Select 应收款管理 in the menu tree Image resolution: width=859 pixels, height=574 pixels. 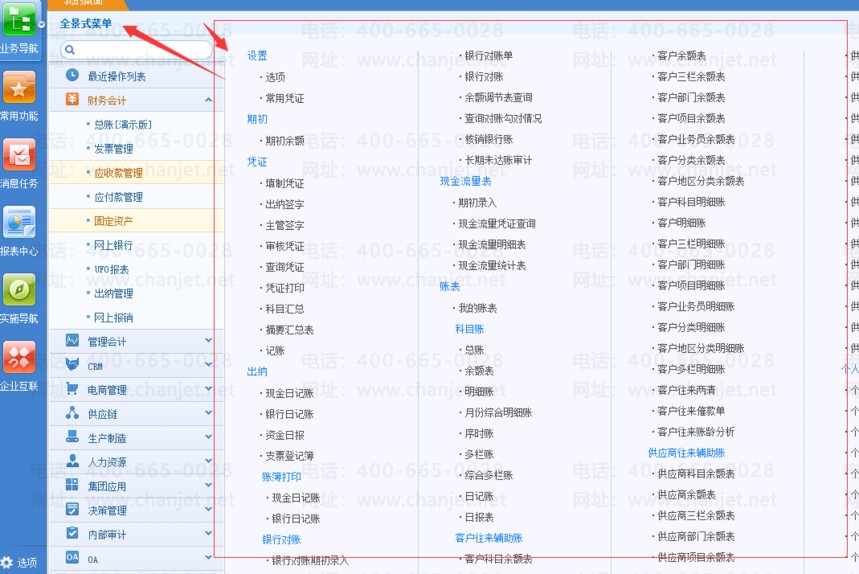[118, 173]
